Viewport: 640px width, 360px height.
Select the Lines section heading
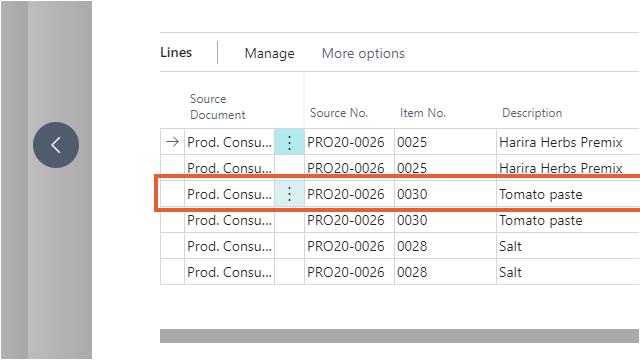pyautogui.click(x=176, y=53)
